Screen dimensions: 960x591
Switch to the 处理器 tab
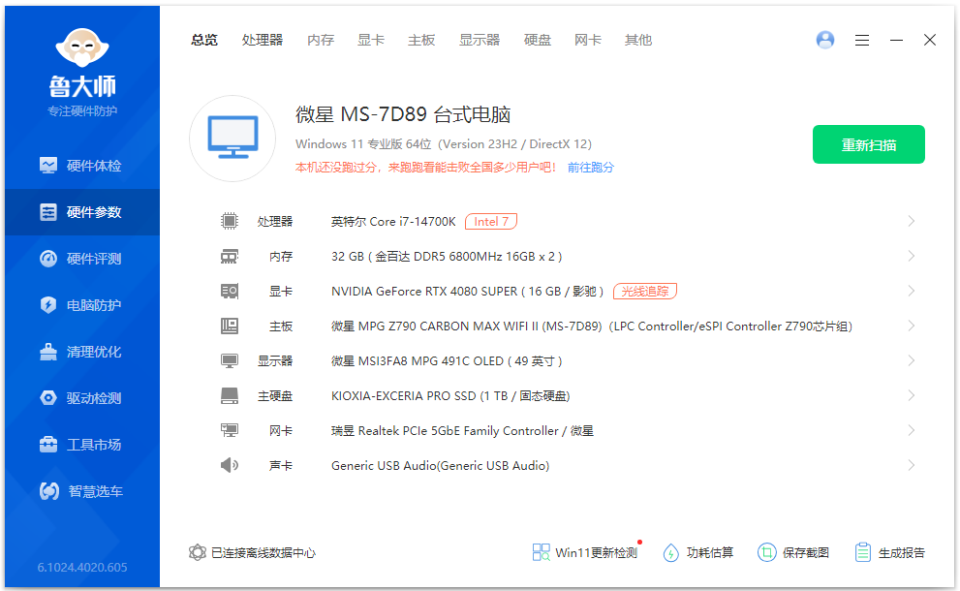[x=262, y=40]
